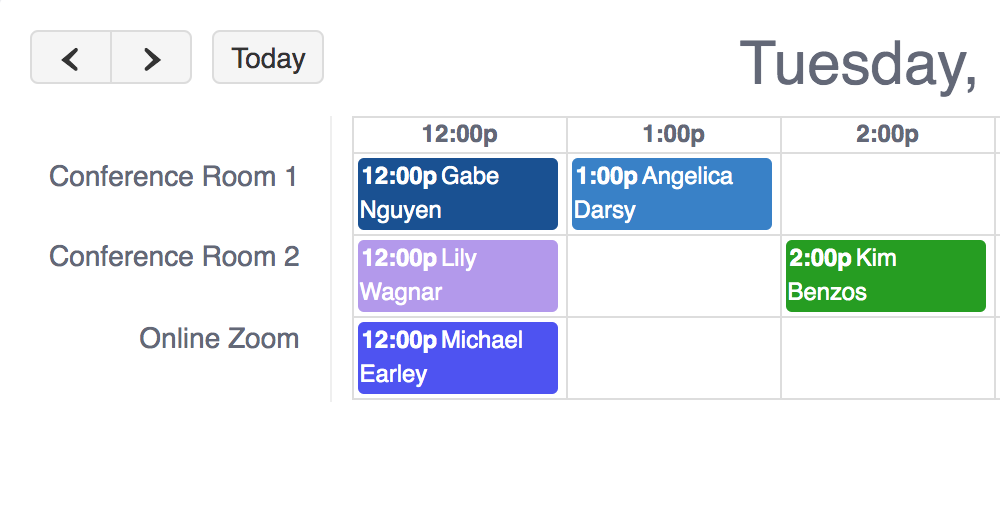Open Gabe Nguyen's 12:00p booking
Screen dimensions: 1000x520
click(x=458, y=194)
